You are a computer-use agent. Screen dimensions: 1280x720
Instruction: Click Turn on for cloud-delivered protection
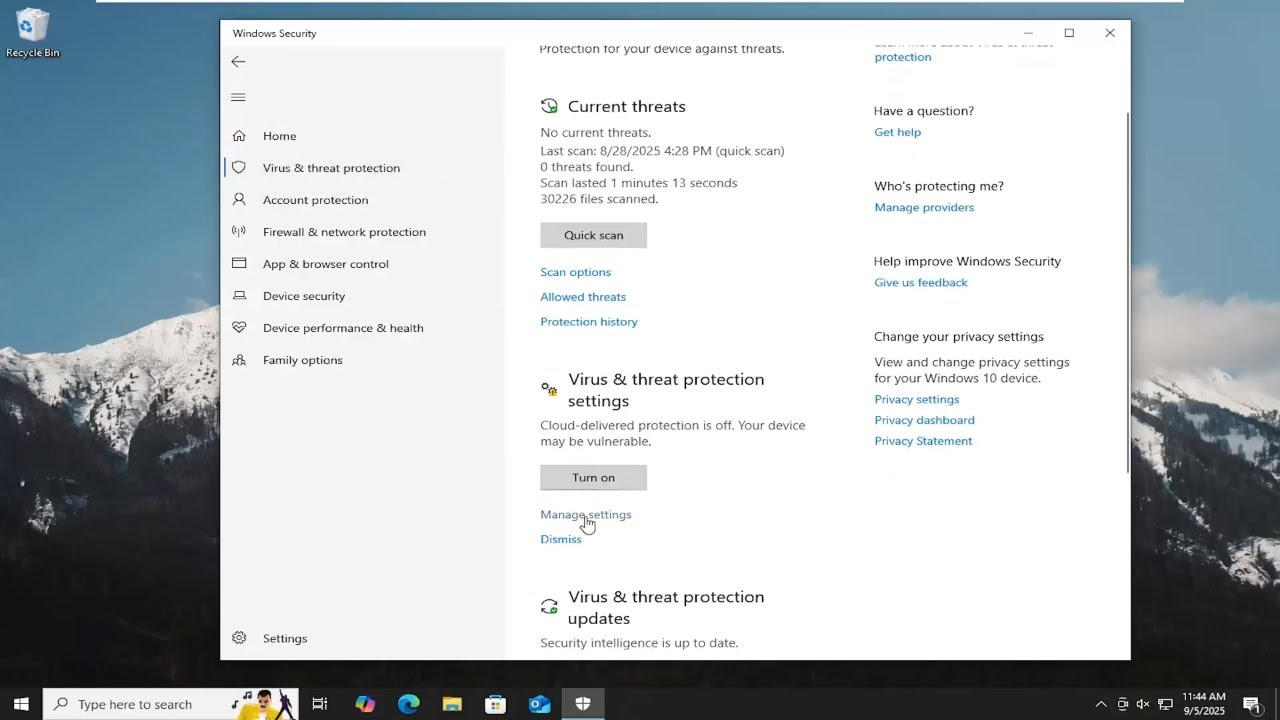[x=594, y=478]
